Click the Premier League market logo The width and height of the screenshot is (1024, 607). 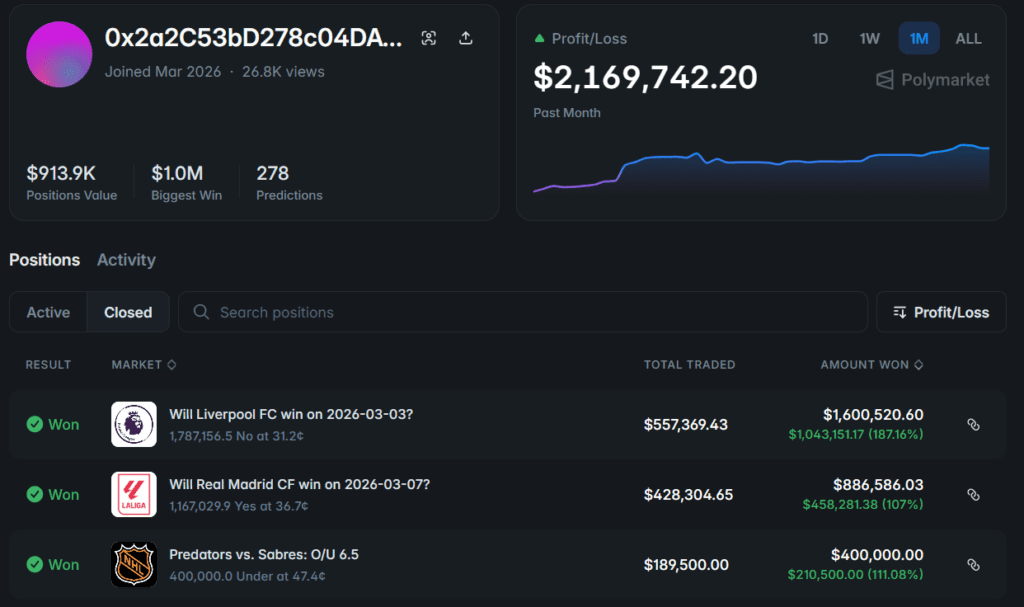tap(133, 424)
